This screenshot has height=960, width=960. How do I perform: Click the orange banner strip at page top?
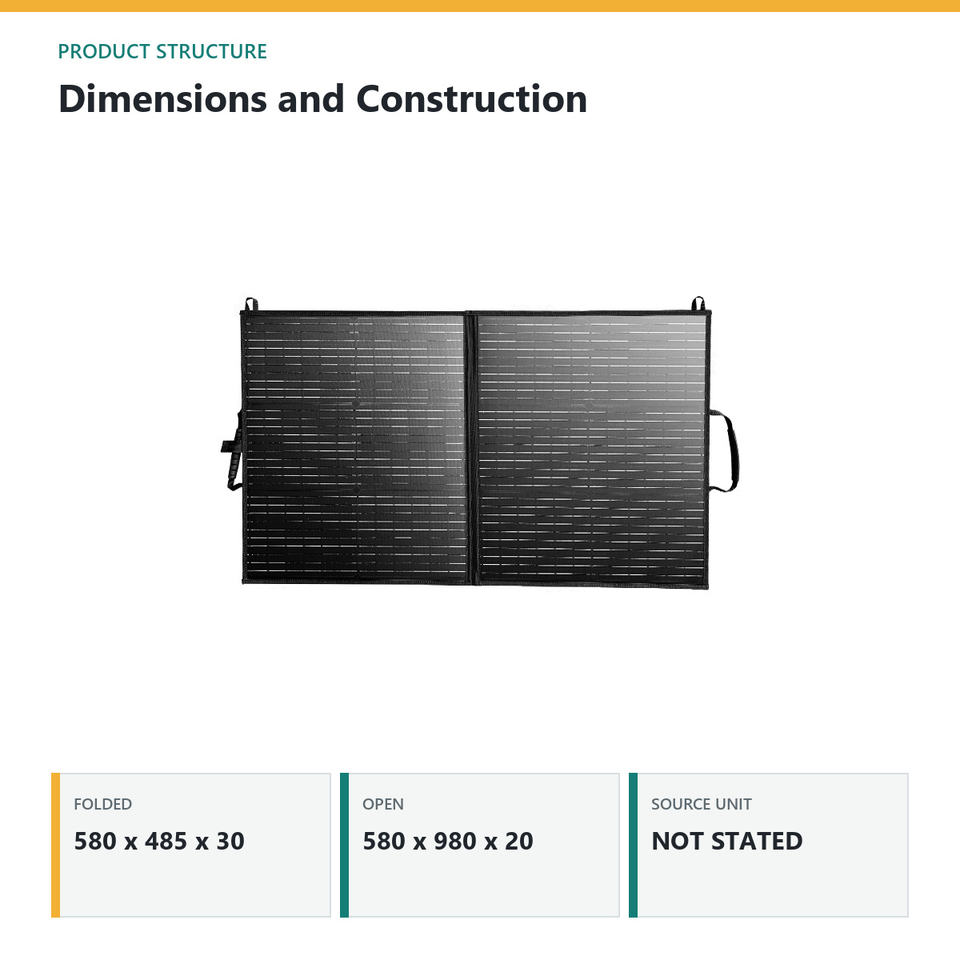tap(480, 6)
